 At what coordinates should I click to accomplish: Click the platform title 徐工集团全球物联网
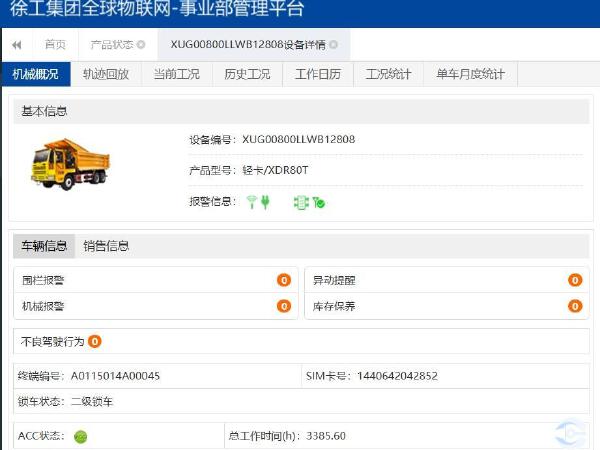click(x=90, y=8)
